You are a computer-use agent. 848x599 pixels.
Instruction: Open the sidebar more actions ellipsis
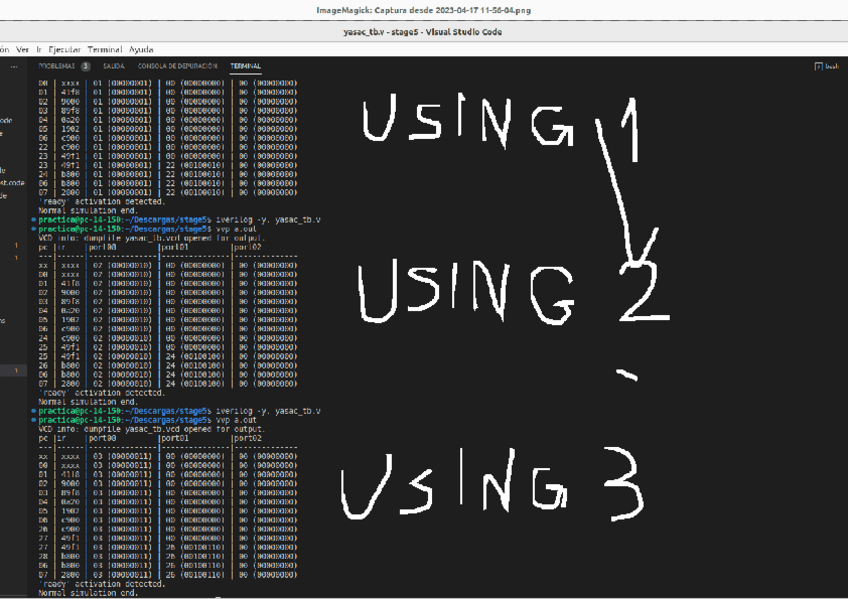click(14, 67)
